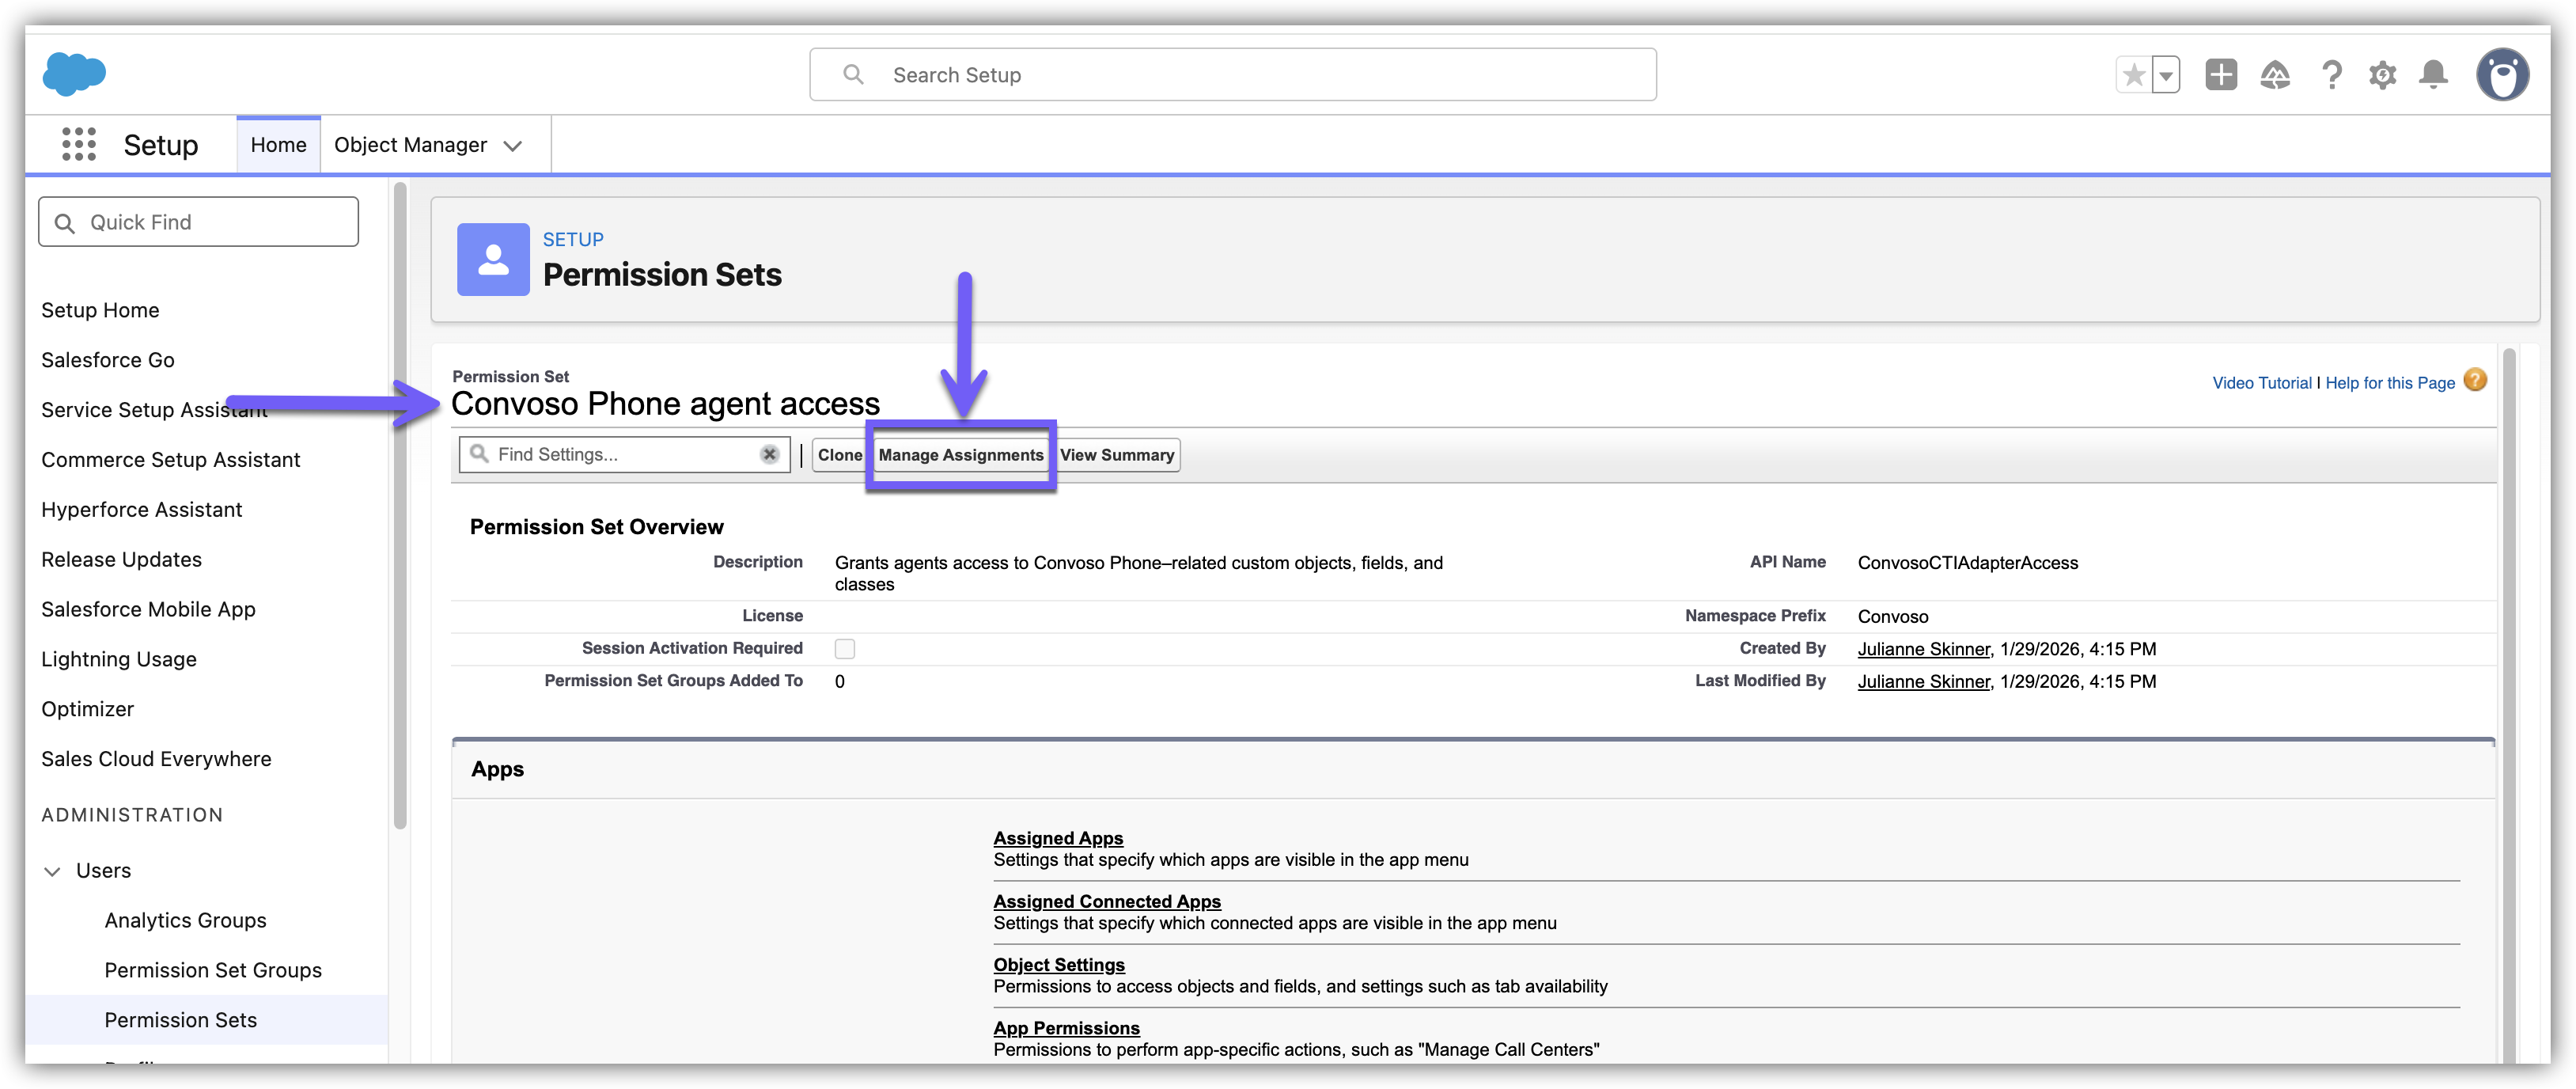Toggle Session Activation Required checkbox
2576x1089 pixels.
tap(845, 648)
